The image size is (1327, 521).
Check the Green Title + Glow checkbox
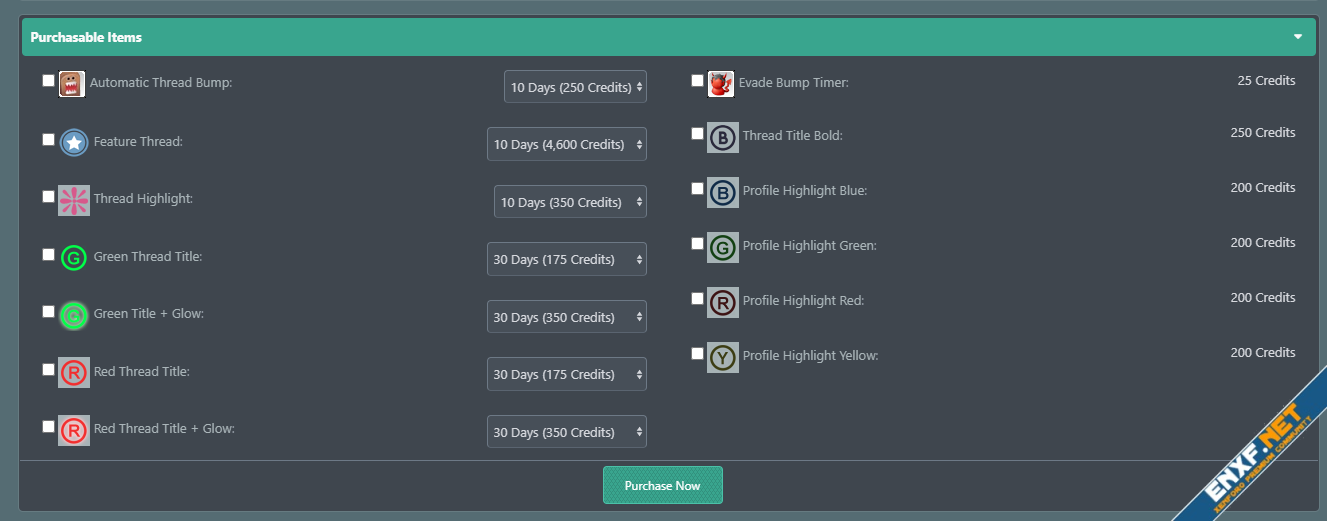click(49, 312)
